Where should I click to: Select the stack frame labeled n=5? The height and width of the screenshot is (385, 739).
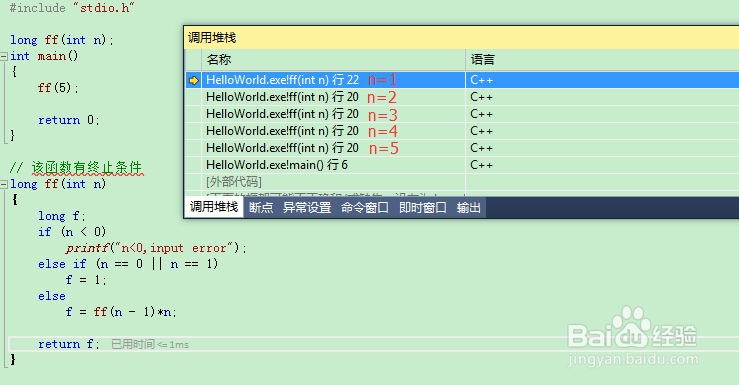point(462,148)
